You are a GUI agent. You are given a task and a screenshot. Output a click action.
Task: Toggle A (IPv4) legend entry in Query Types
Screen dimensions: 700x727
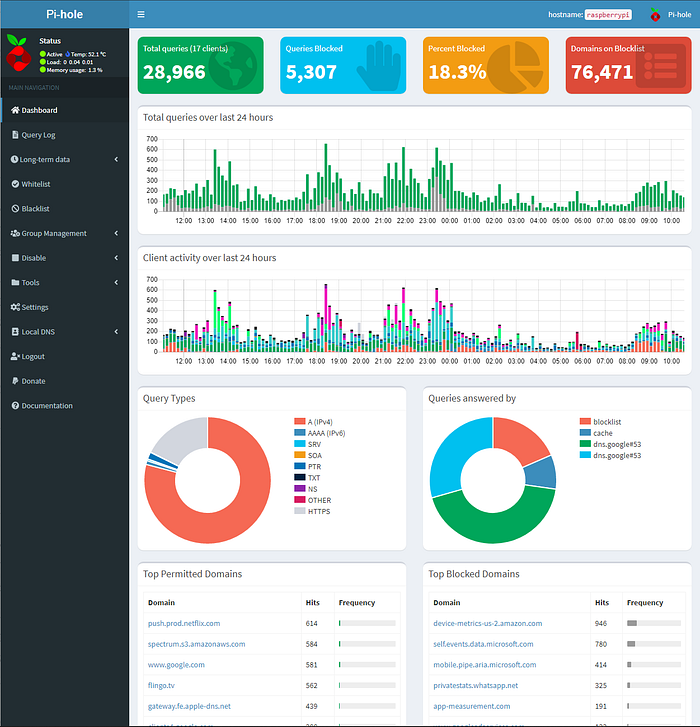point(313,421)
